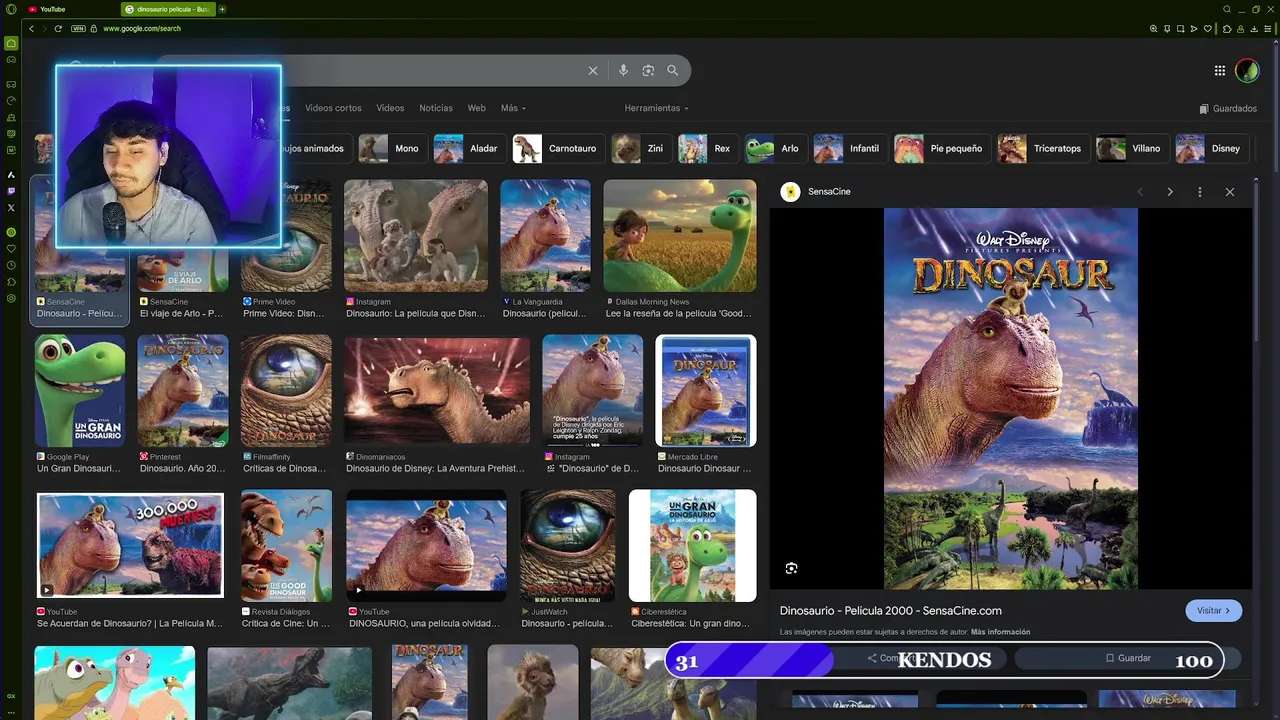Open Guardados saved items
This screenshot has height=720, width=1280.
(1228, 108)
